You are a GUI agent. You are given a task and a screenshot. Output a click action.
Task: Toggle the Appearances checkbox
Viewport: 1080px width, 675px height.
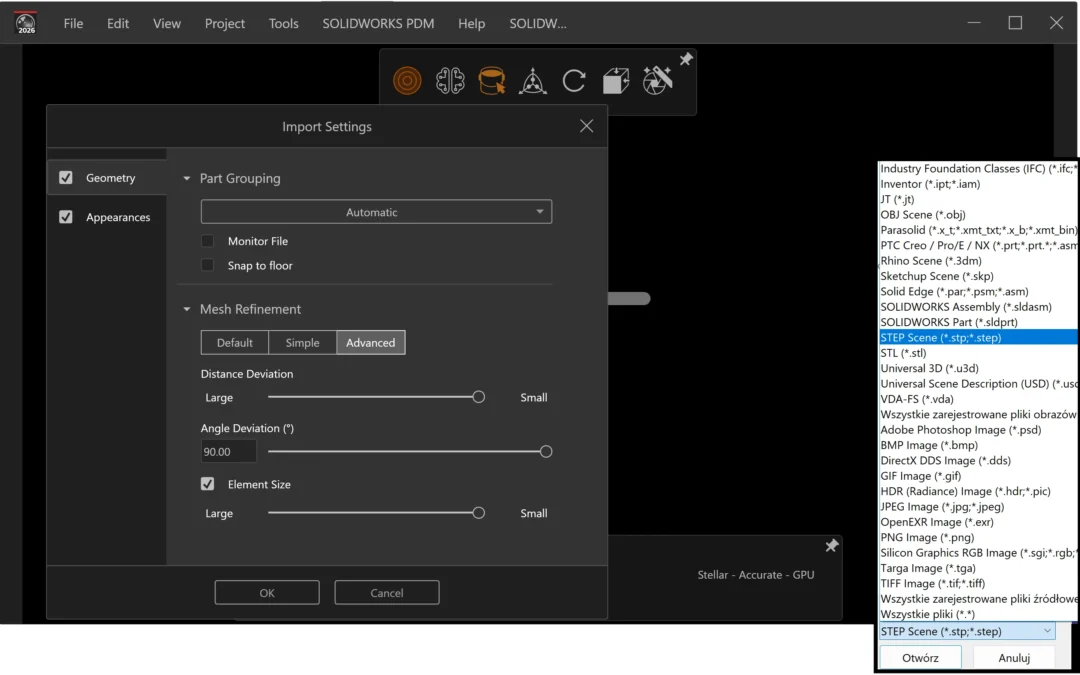[x=65, y=217]
